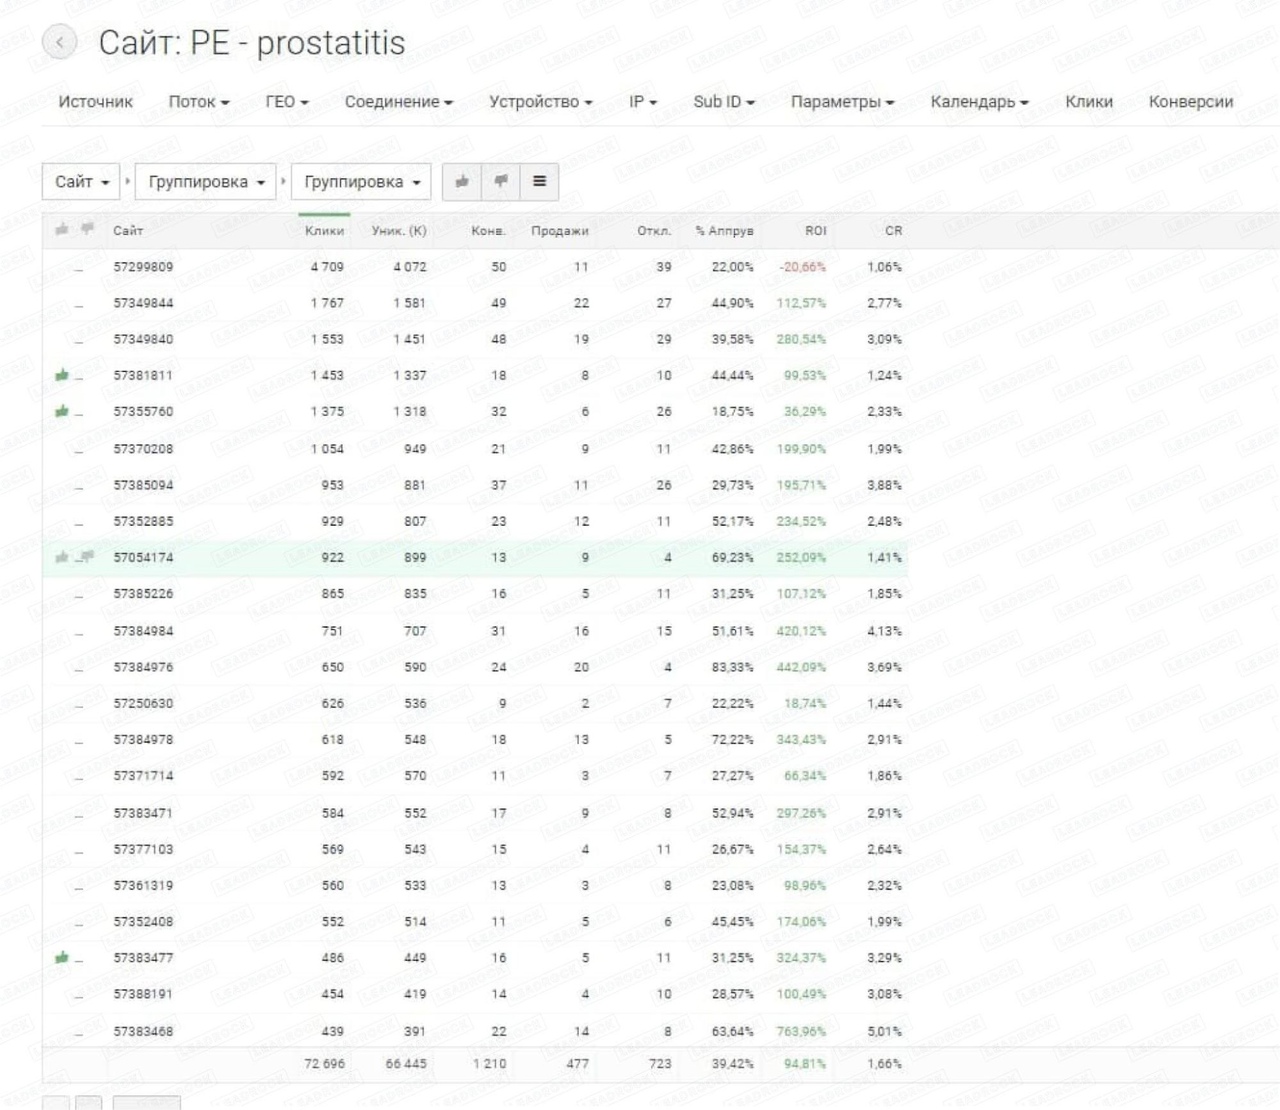Switch to the Клики tab
This screenshot has width=1280, height=1110.
click(x=1089, y=102)
